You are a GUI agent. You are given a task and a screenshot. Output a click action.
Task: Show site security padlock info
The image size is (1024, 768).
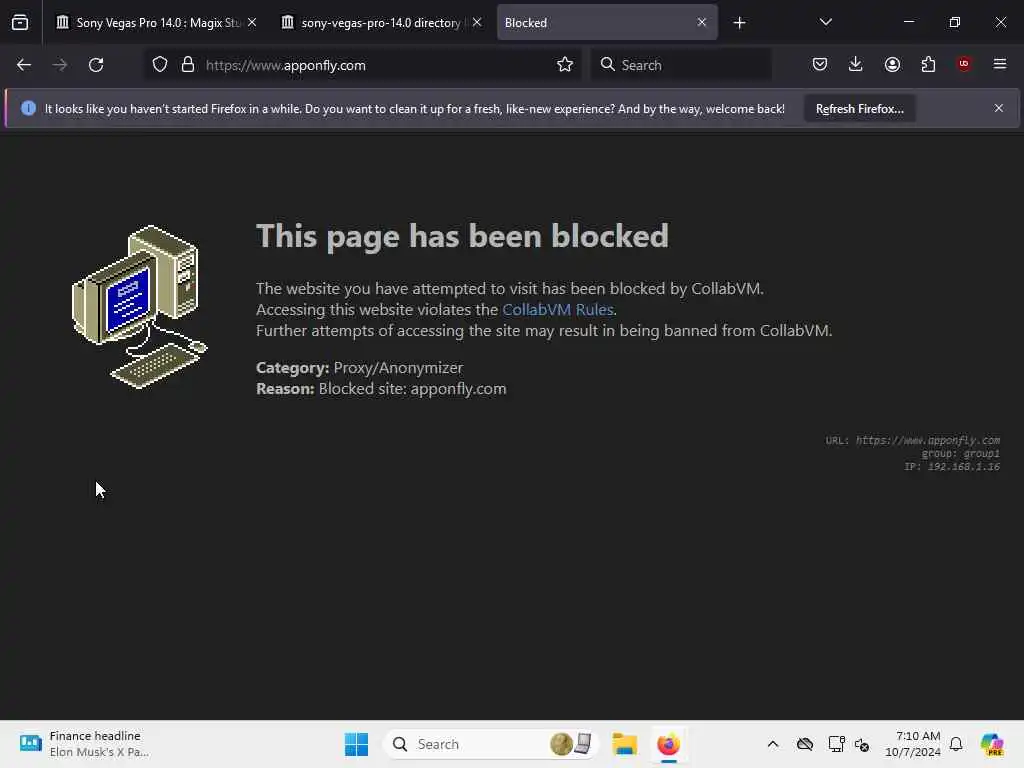(188, 65)
